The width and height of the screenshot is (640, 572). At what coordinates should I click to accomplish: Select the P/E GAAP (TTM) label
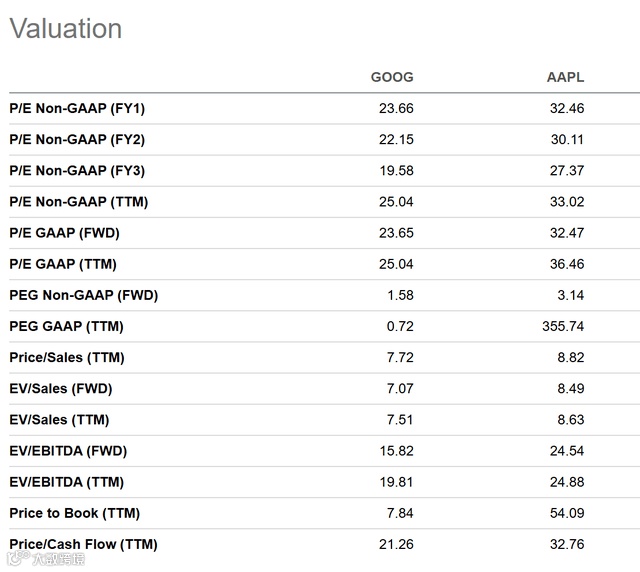pos(63,264)
